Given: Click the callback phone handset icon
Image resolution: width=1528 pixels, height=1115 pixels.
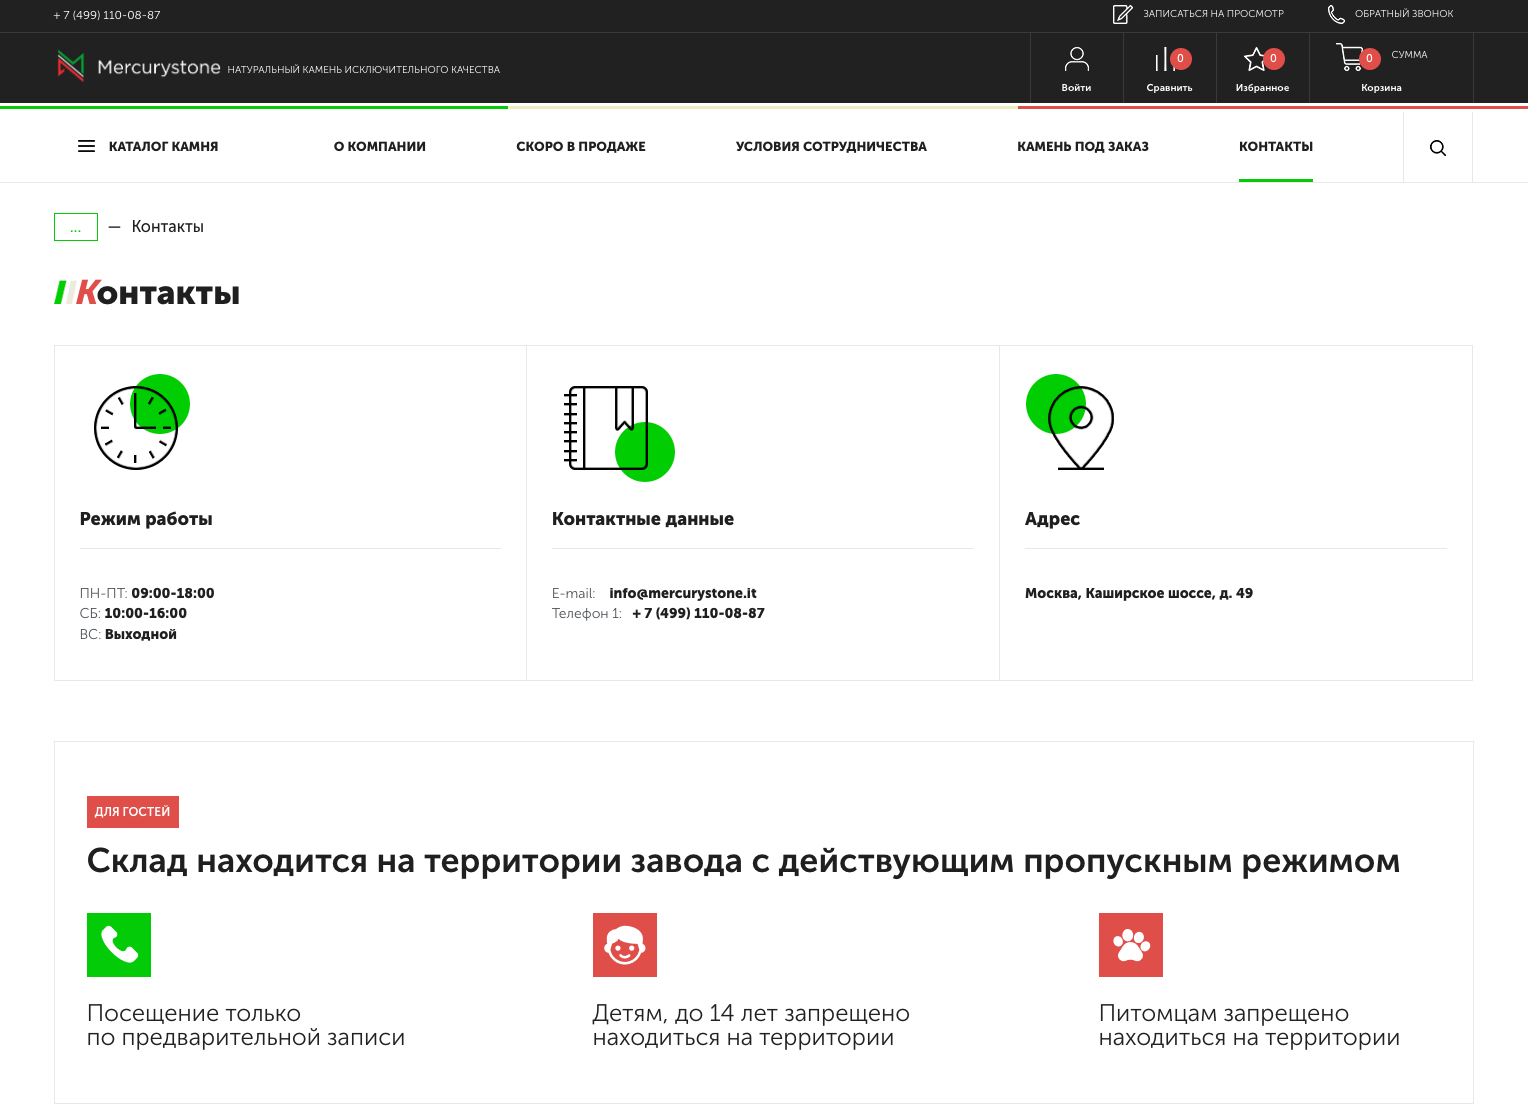Looking at the screenshot, I should click(1336, 14).
